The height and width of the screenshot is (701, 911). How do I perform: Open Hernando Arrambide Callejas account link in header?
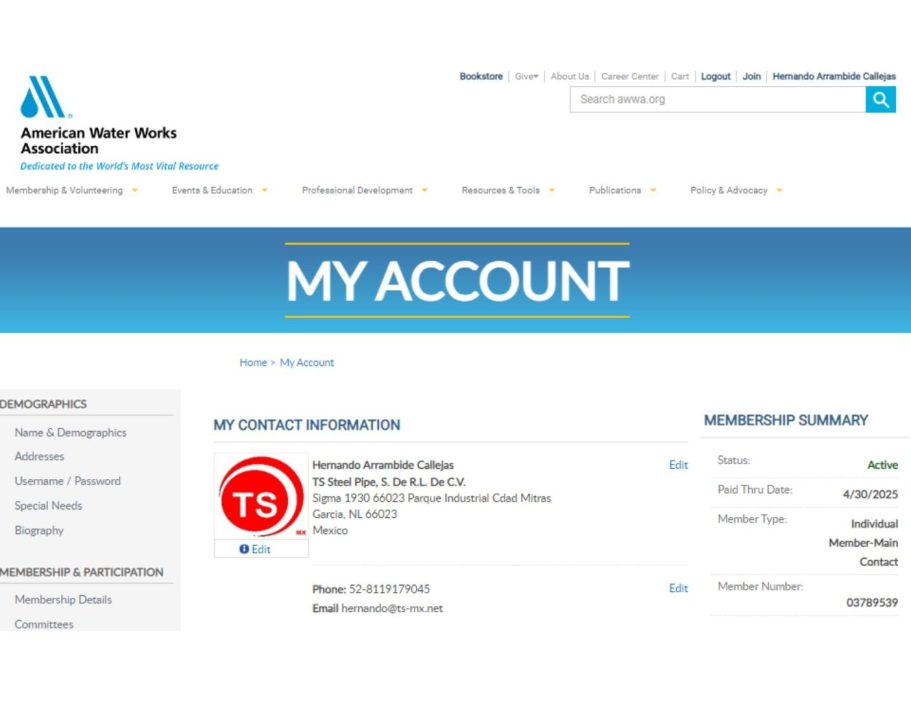[x=834, y=76]
